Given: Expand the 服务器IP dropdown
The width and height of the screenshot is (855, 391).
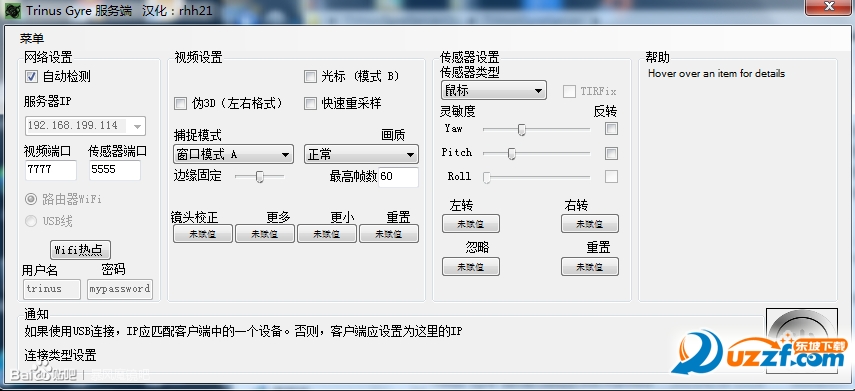Looking at the screenshot, I should coord(137,126).
